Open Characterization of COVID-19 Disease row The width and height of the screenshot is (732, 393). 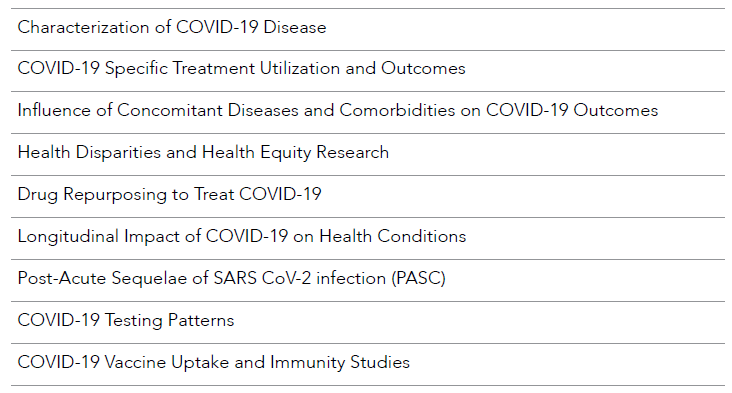[368, 29]
